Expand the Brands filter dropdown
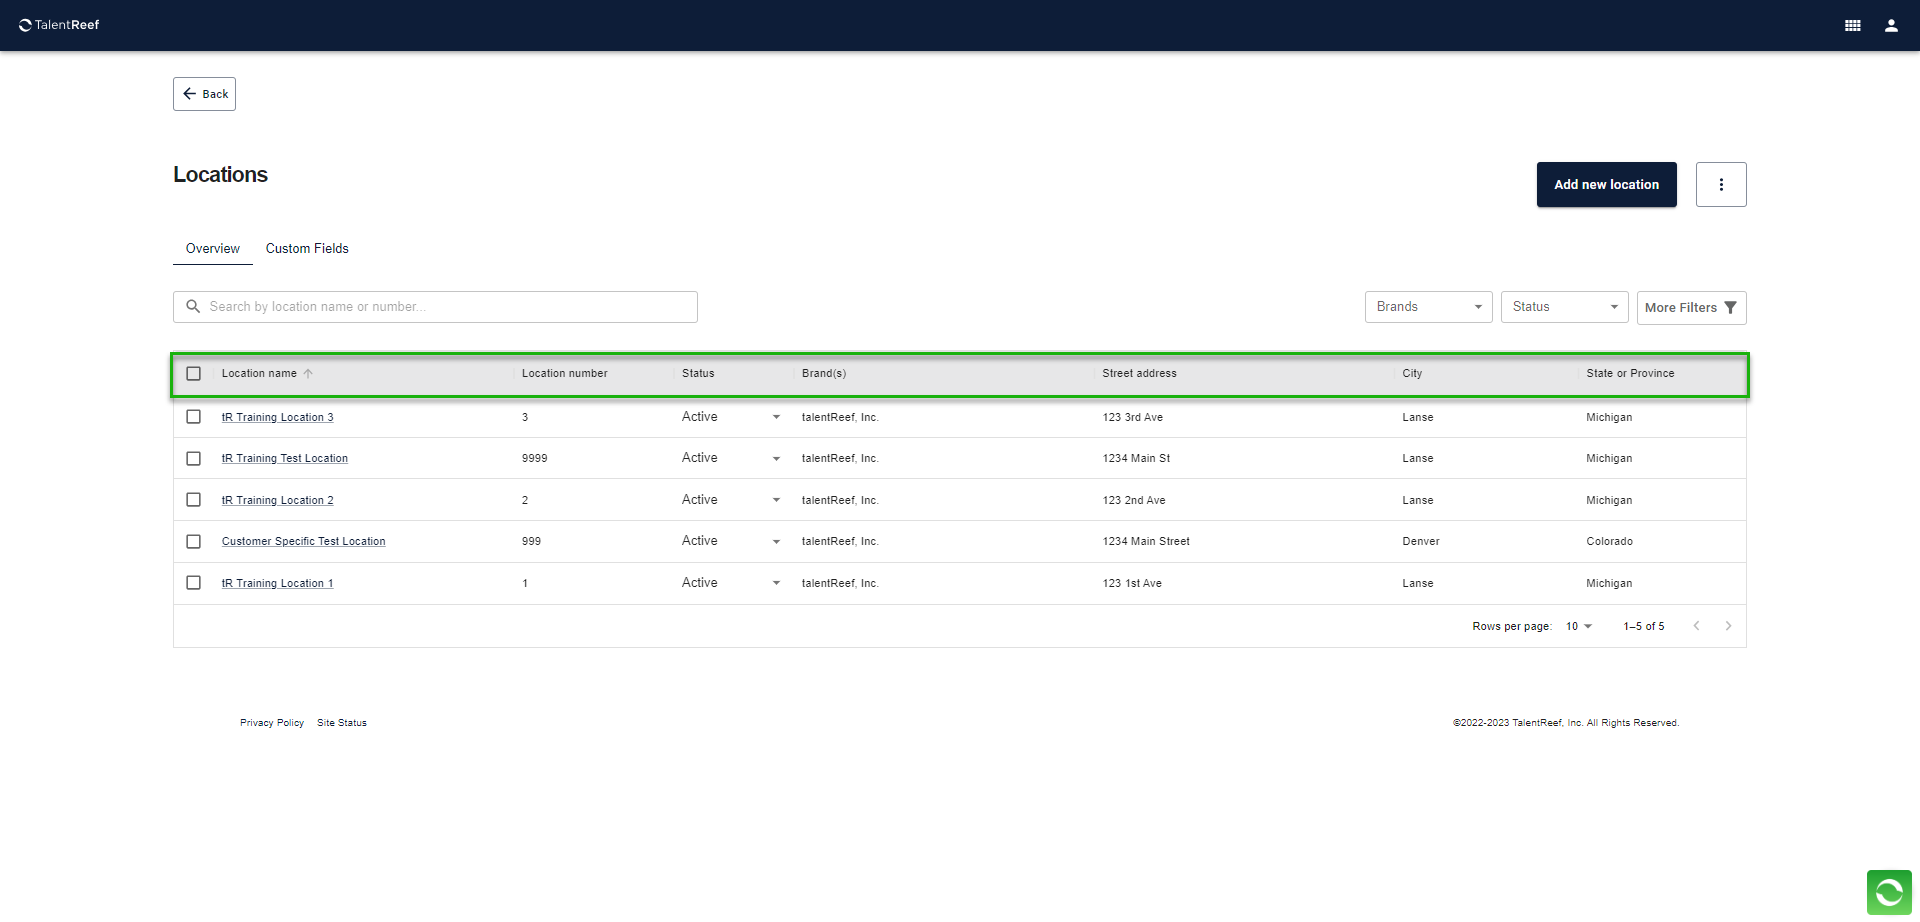1920x922 pixels. tap(1428, 307)
